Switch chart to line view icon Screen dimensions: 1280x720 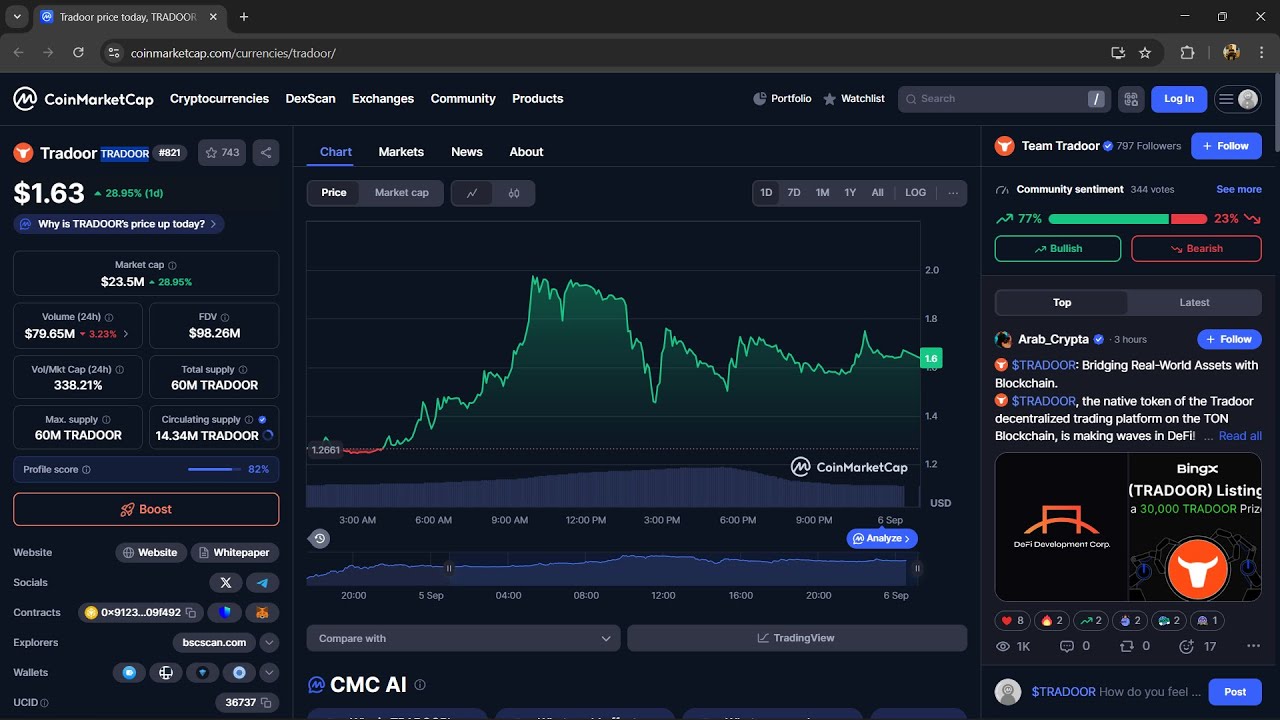click(472, 193)
